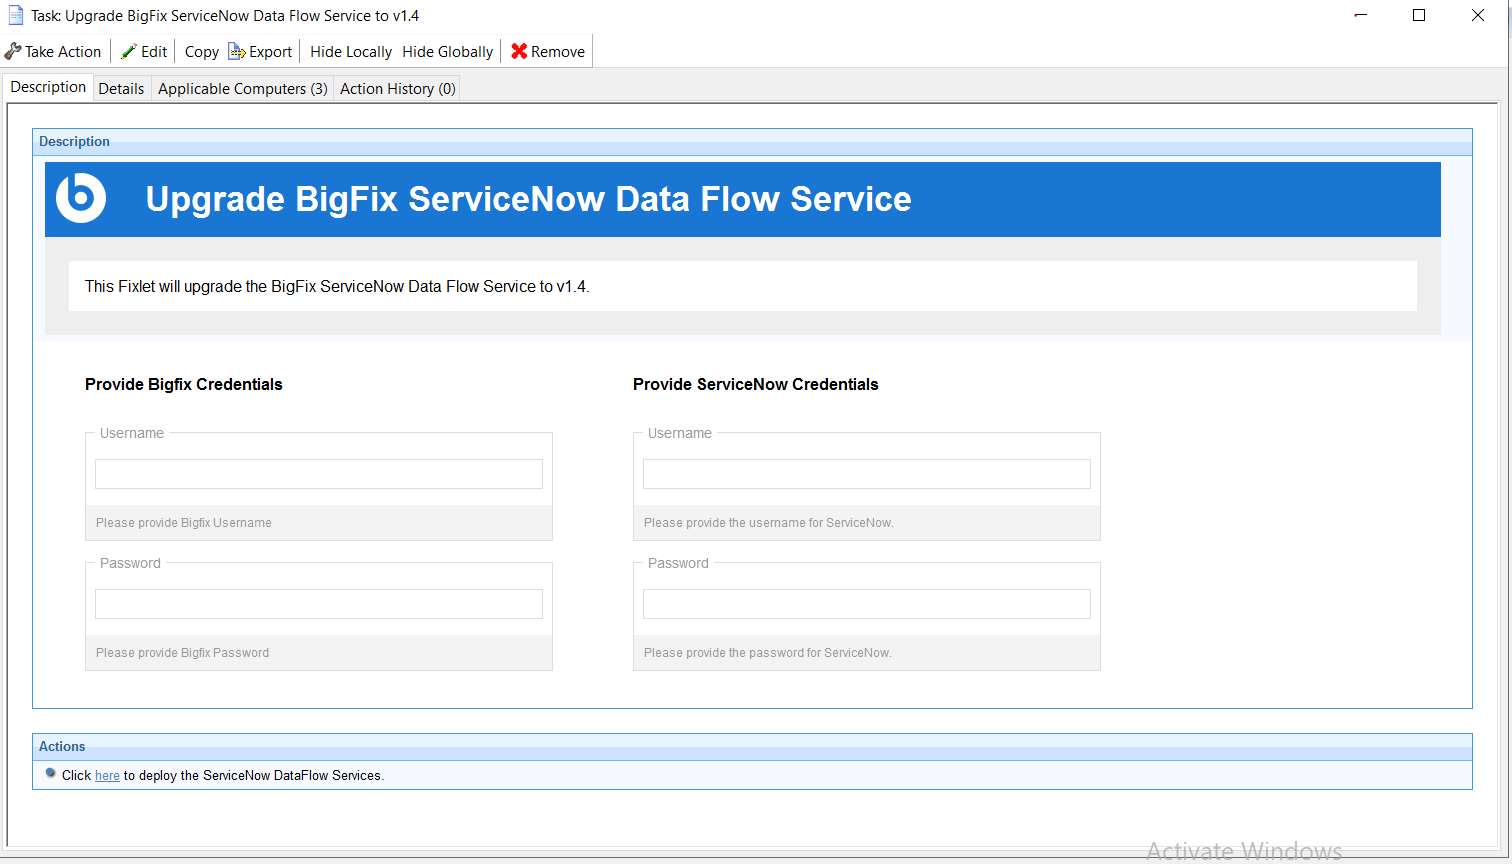Open the Applicable Computers (3) tab

click(243, 89)
